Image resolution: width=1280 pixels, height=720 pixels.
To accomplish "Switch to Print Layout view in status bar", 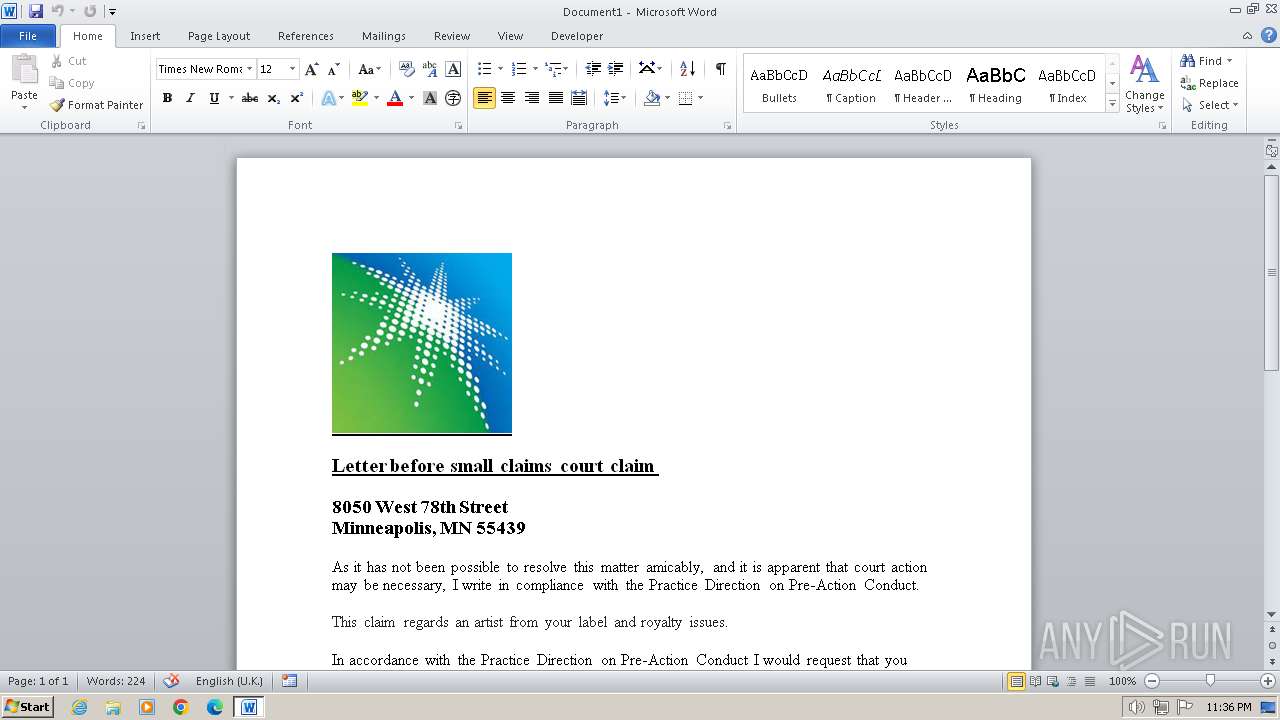I will [x=1016, y=681].
